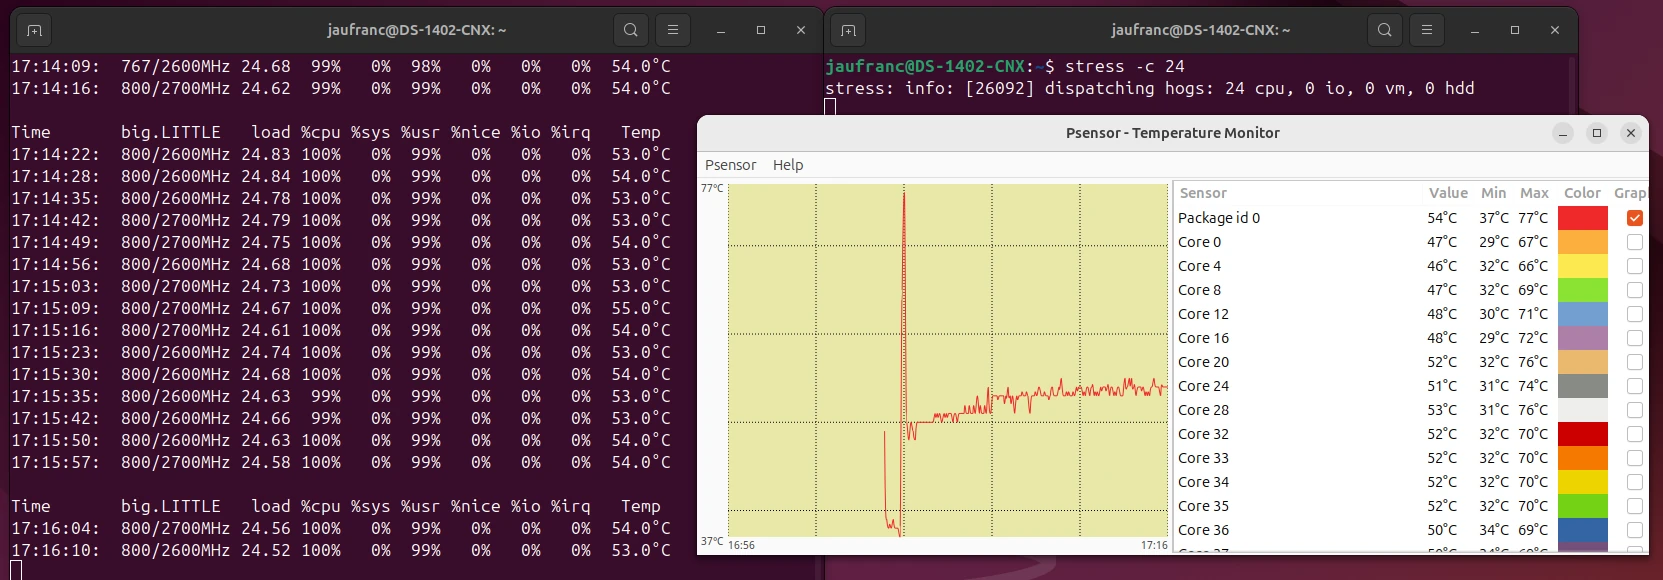Image resolution: width=1663 pixels, height=580 pixels.
Task: Enable graph checkbox for Core 12
Action: pos(1635,314)
